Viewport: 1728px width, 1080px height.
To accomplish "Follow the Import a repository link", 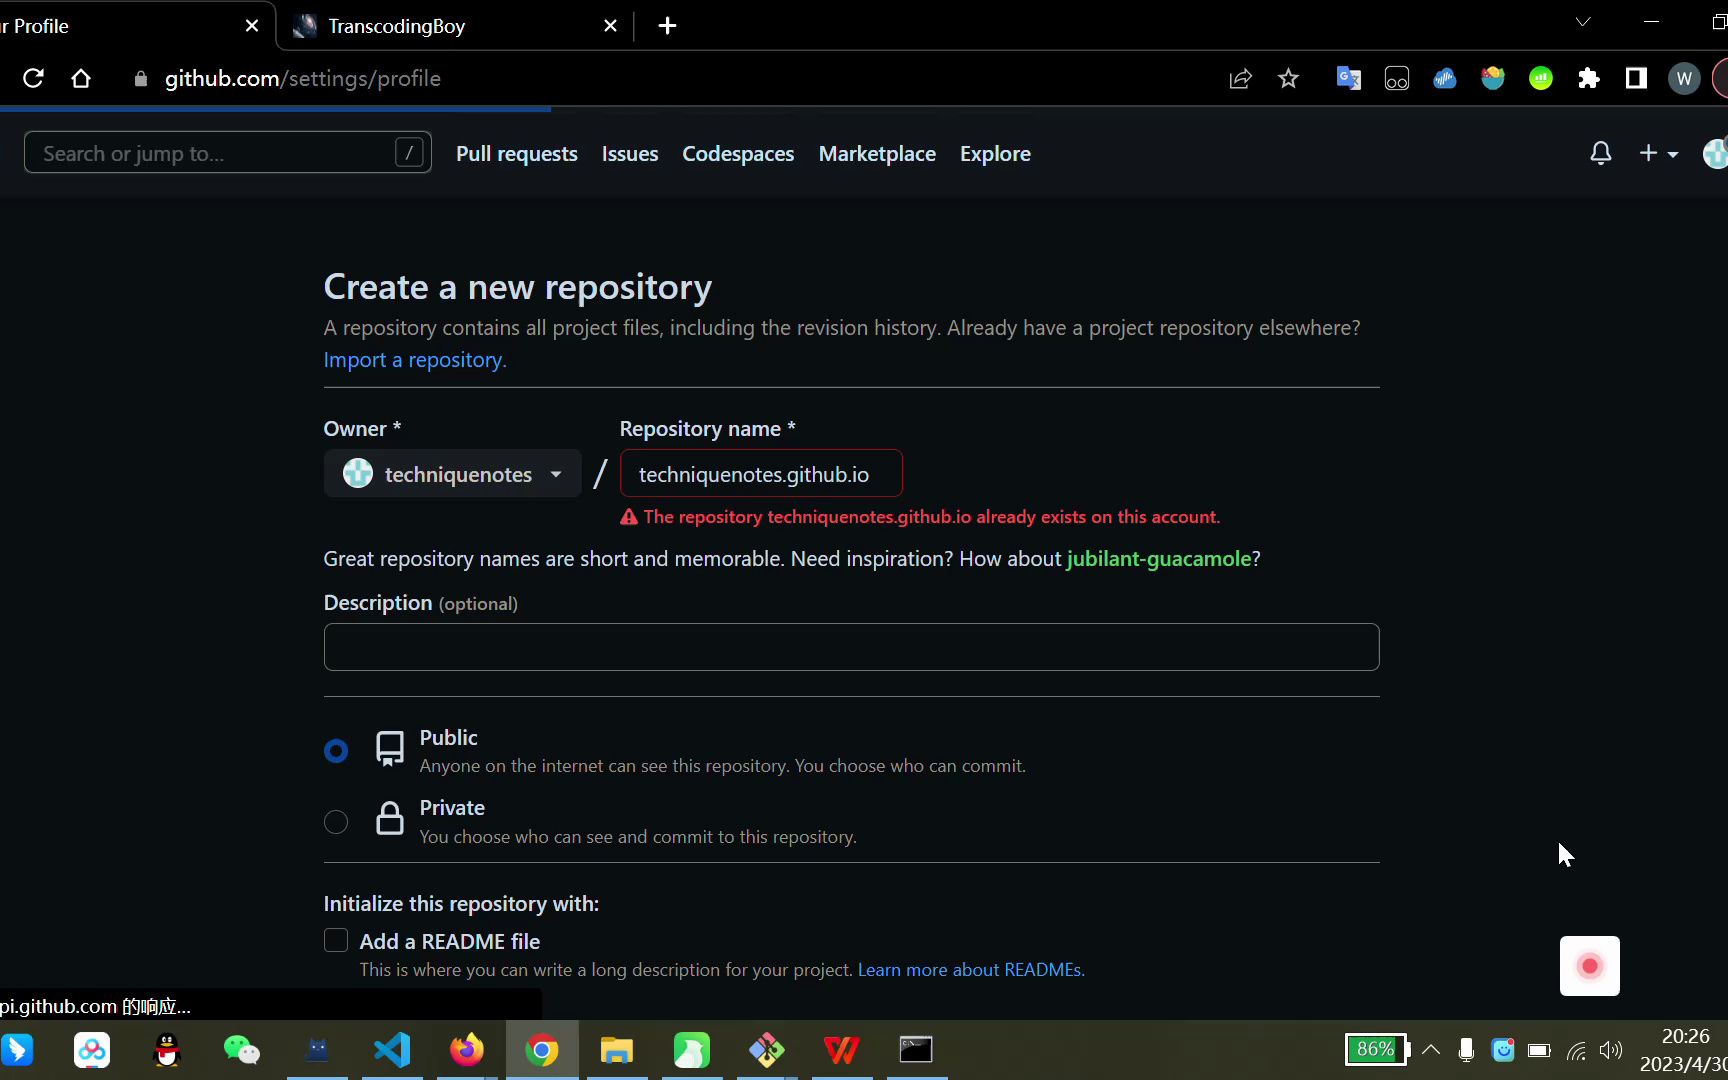I will 415,360.
